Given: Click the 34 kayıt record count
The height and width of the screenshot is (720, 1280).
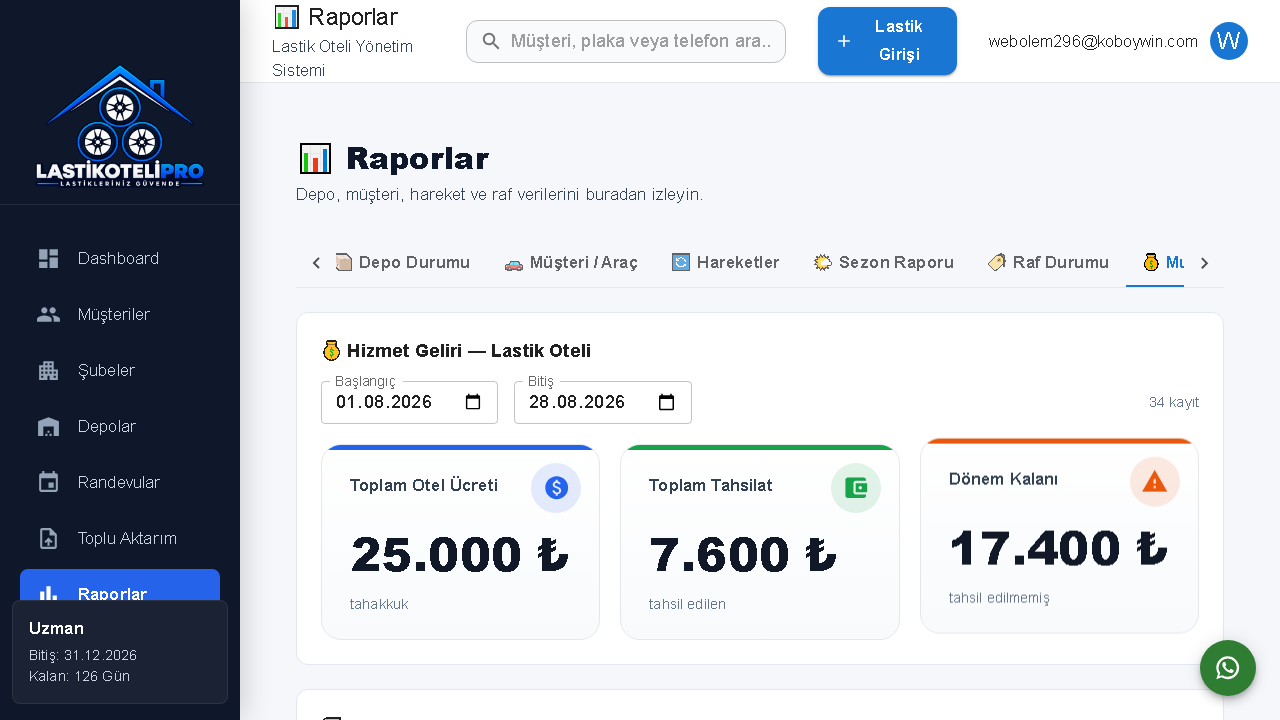Looking at the screenshot, I should 1174,402.
